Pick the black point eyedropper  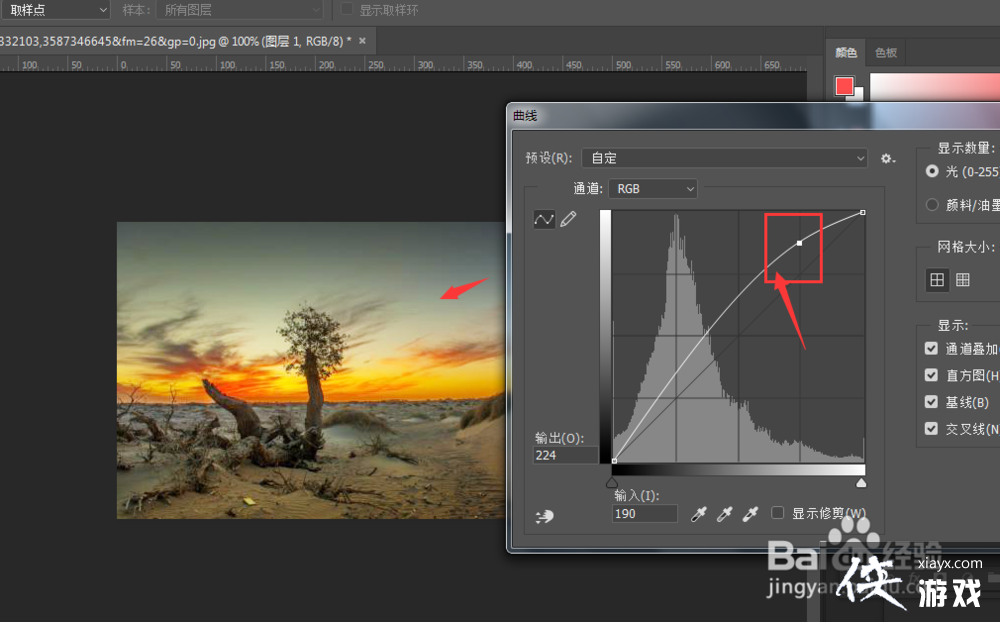coord(700,514)
